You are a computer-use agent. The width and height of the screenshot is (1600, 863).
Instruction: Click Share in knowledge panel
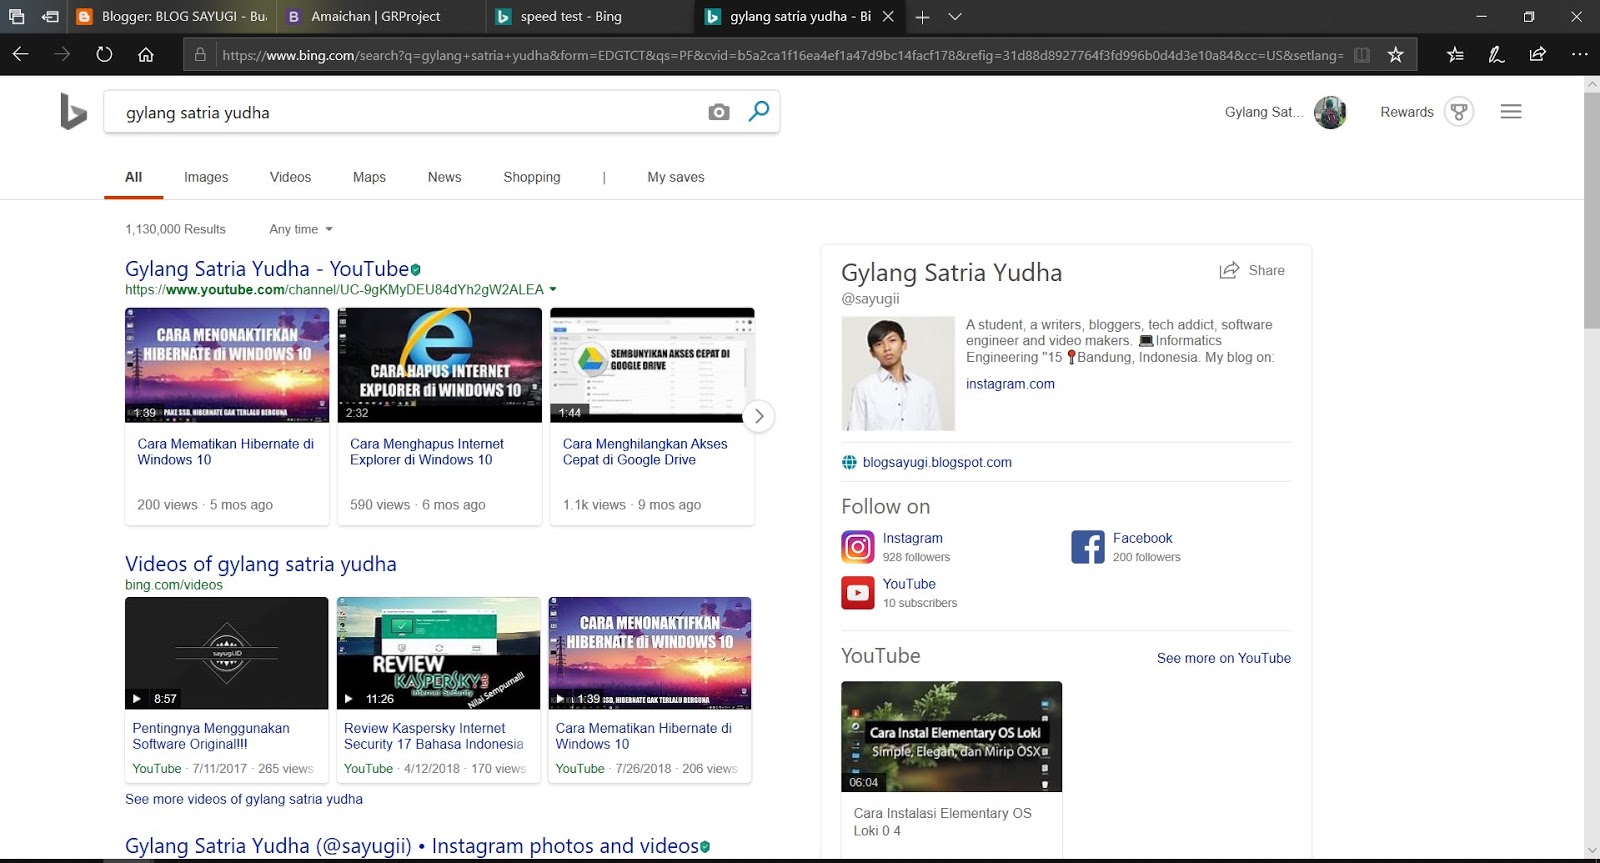coord(1252,270)
